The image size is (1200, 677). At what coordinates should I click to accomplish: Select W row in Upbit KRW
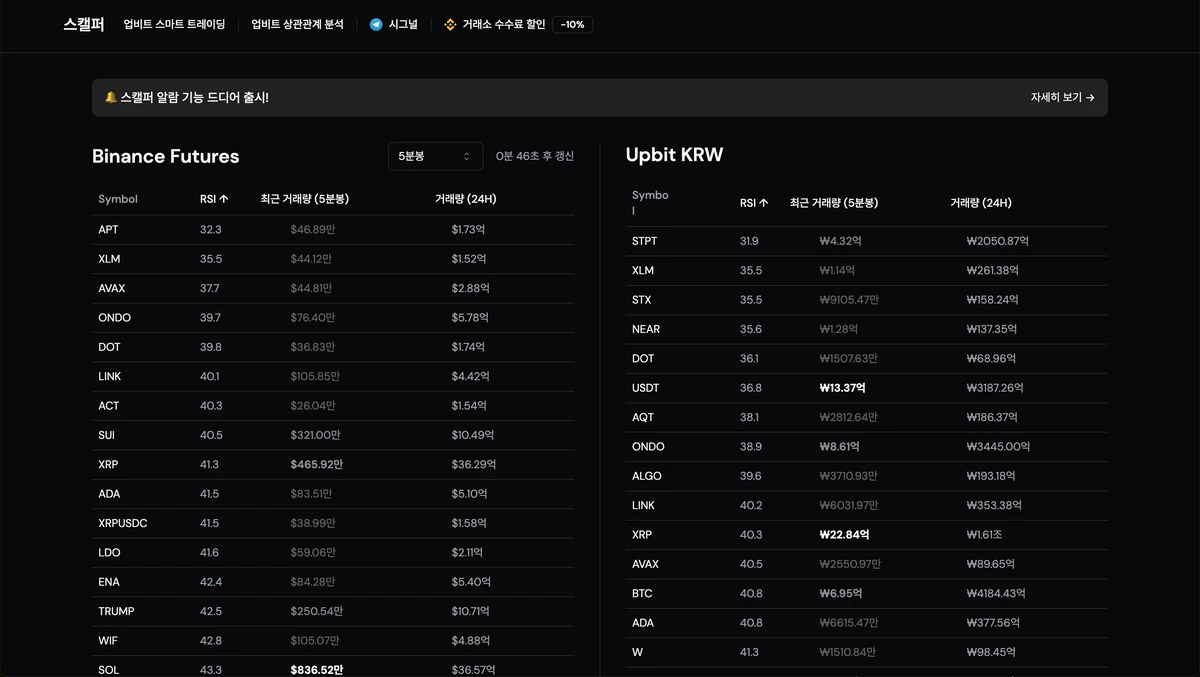pyautogui.click(x=867, y=652)
